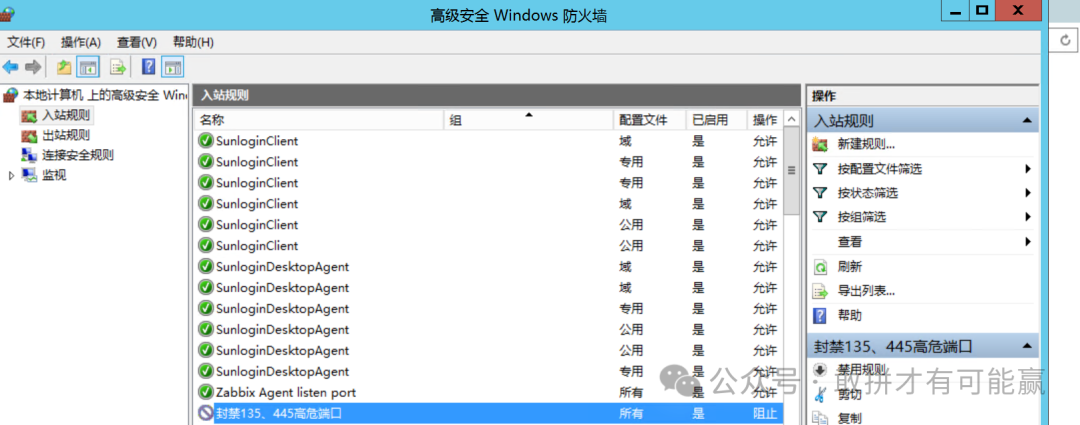Sort by the 配置文件 column header

point(650,120)
